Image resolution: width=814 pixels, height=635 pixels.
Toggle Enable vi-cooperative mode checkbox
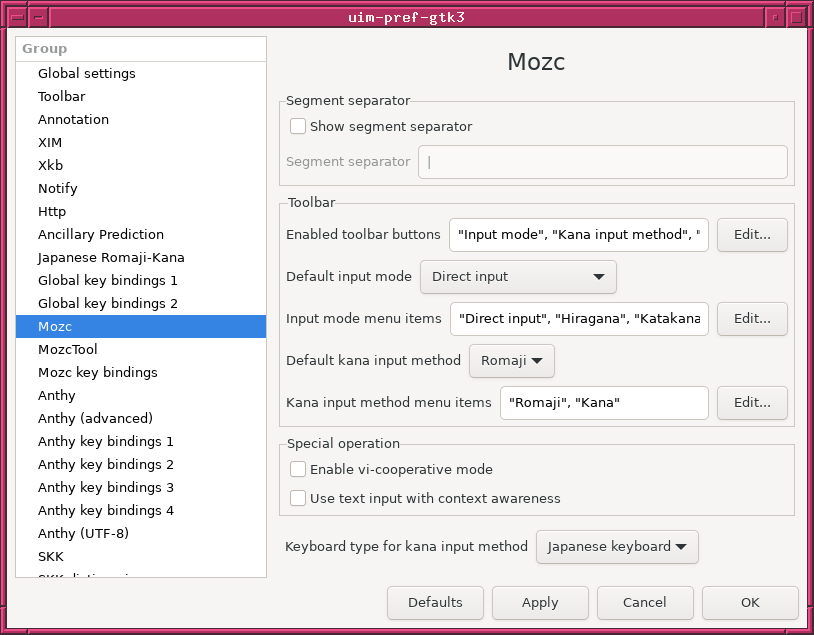[x=298, y=469]
